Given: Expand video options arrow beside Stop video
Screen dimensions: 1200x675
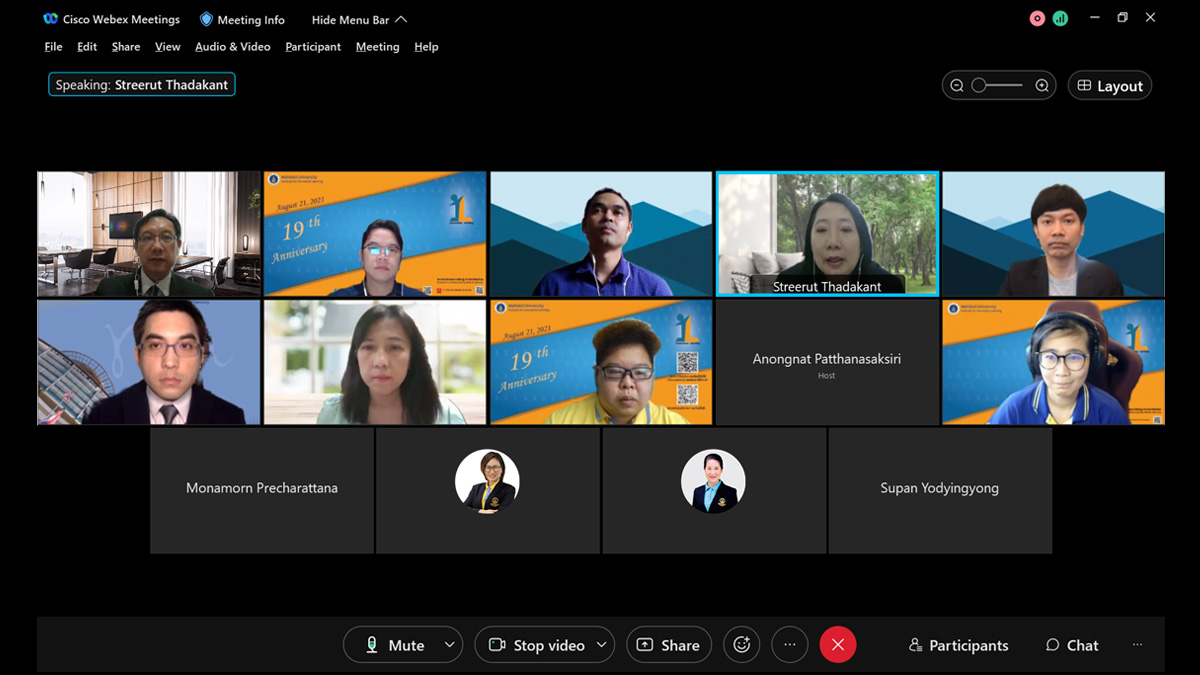Looking at the screenshot, I should click(x=602, y=645).
